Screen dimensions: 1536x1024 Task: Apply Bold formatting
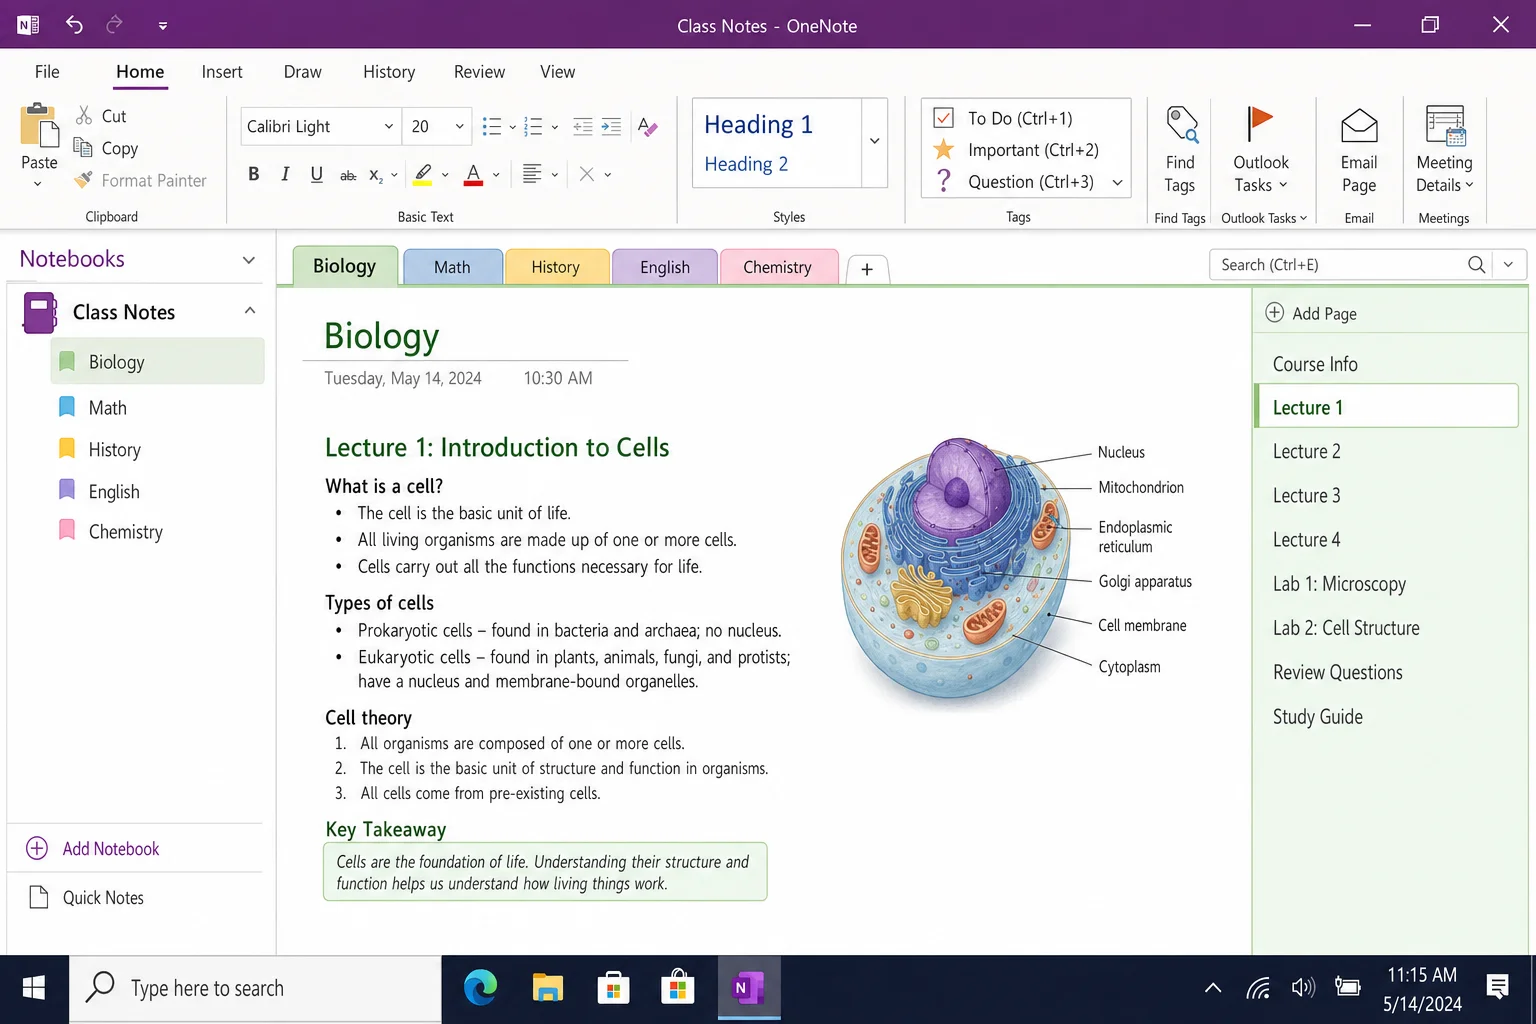point(254,174)
